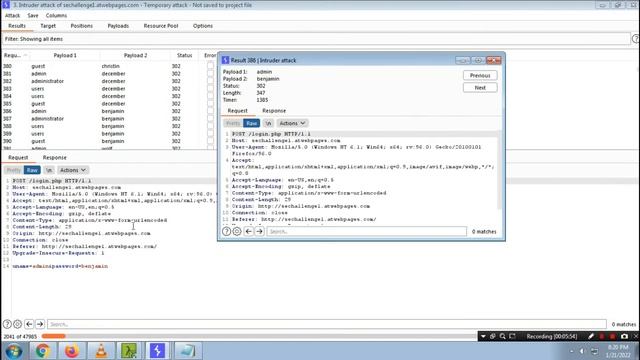
Task: Tick Error checkbox for request 380
Action: tap(210, 66)
